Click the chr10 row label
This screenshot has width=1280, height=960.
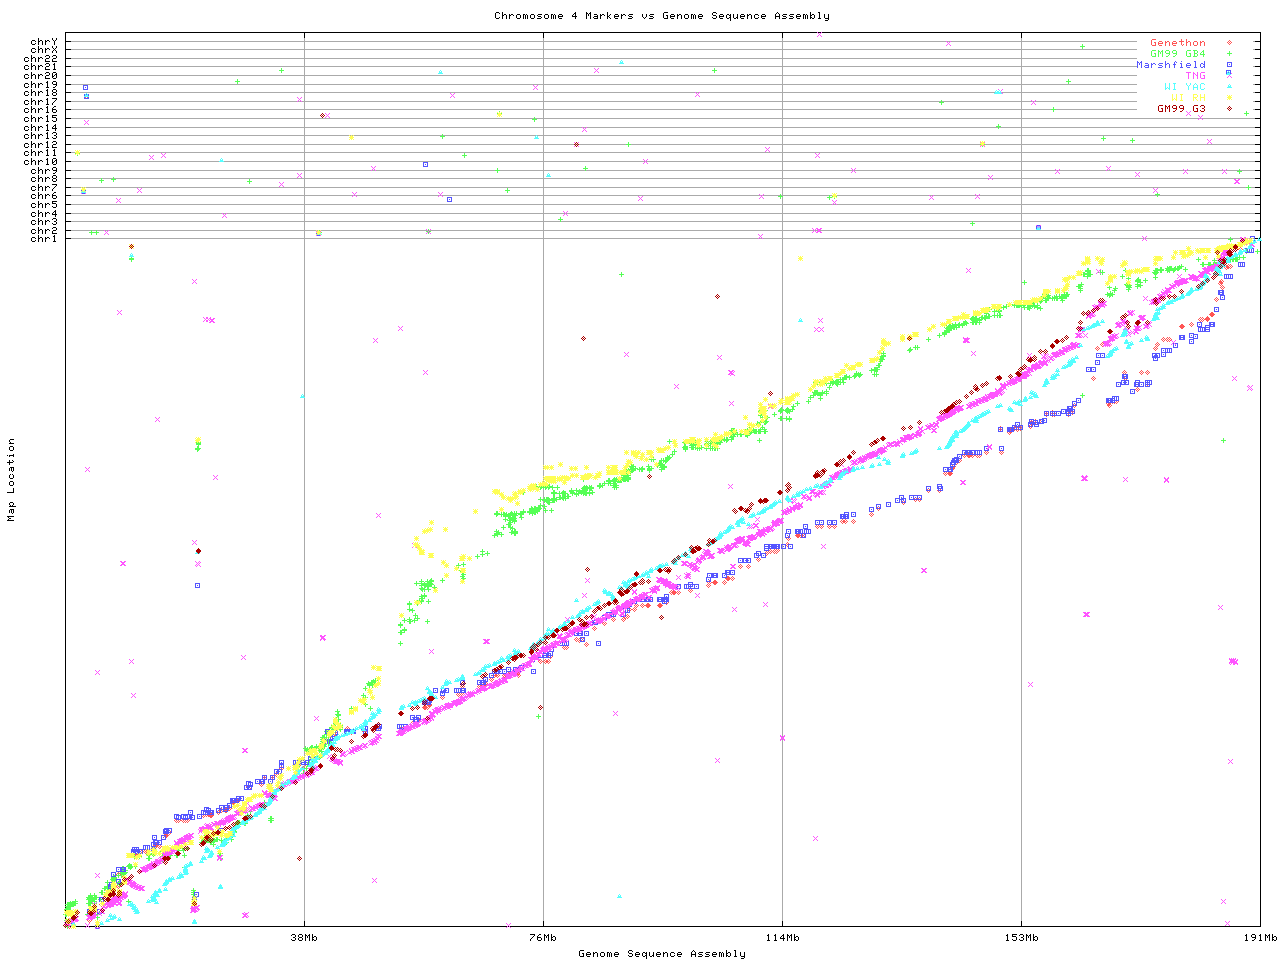coord(41,161)
